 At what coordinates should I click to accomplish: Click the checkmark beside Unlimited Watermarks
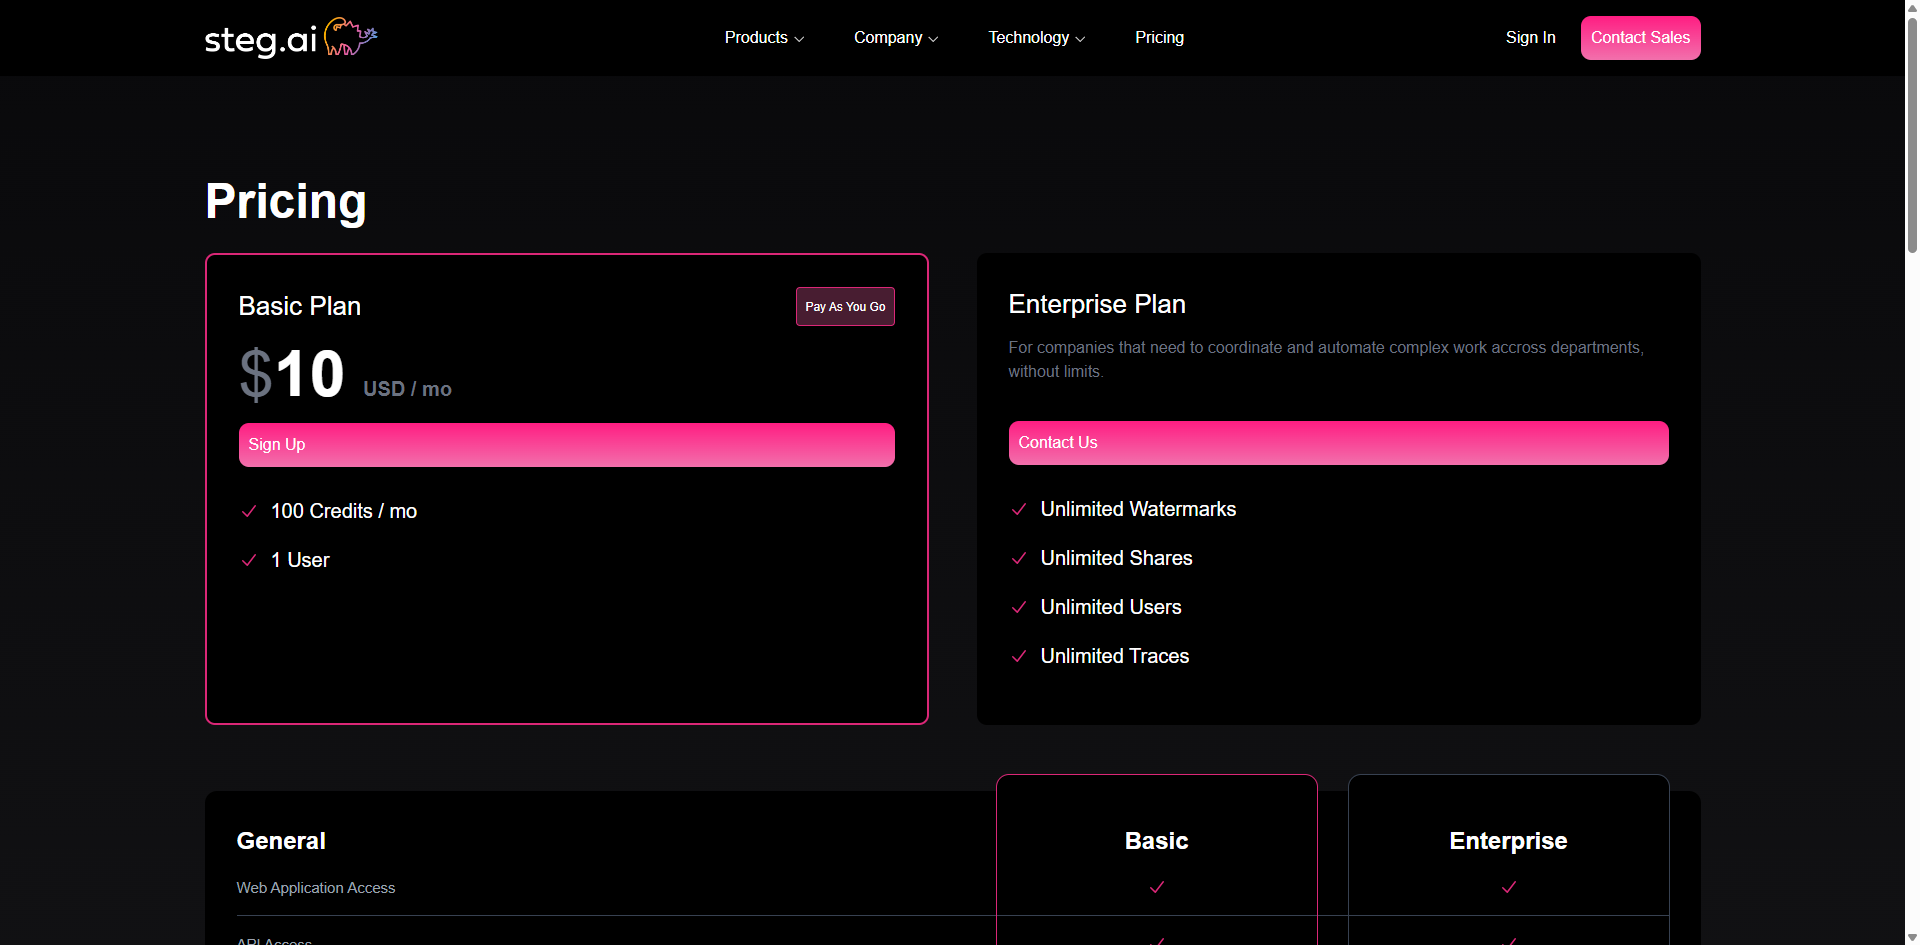tap(1019, 509)
